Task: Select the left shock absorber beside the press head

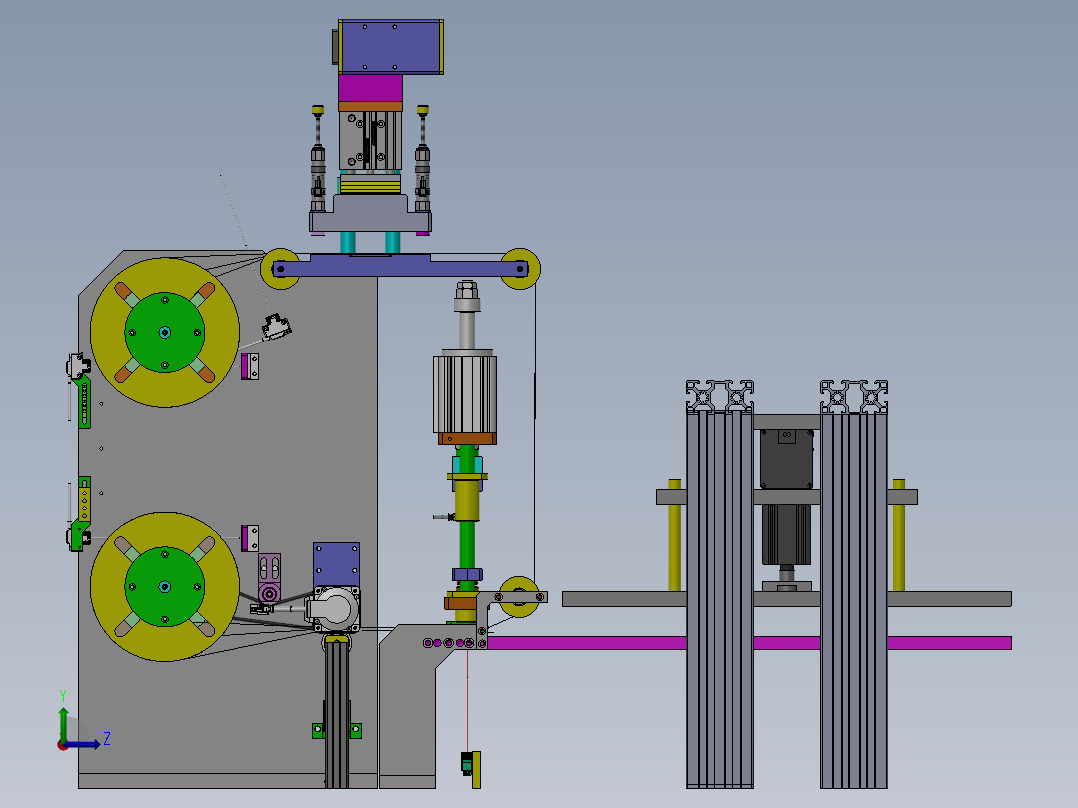Action: coord(318,158)
